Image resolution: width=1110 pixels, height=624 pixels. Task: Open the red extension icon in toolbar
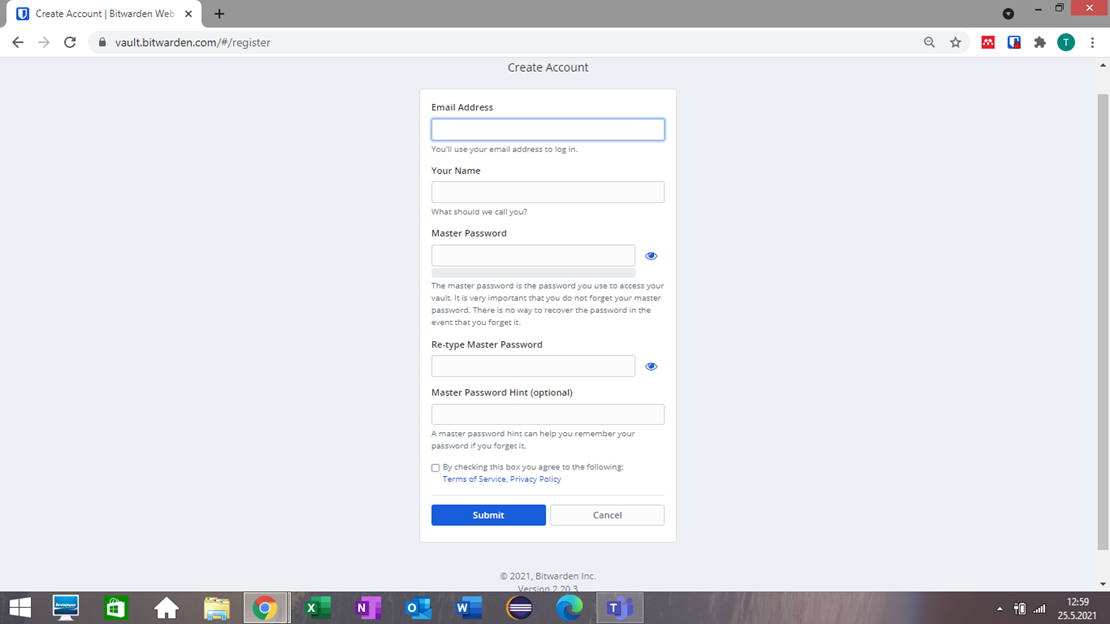click(x=988, y=42)
